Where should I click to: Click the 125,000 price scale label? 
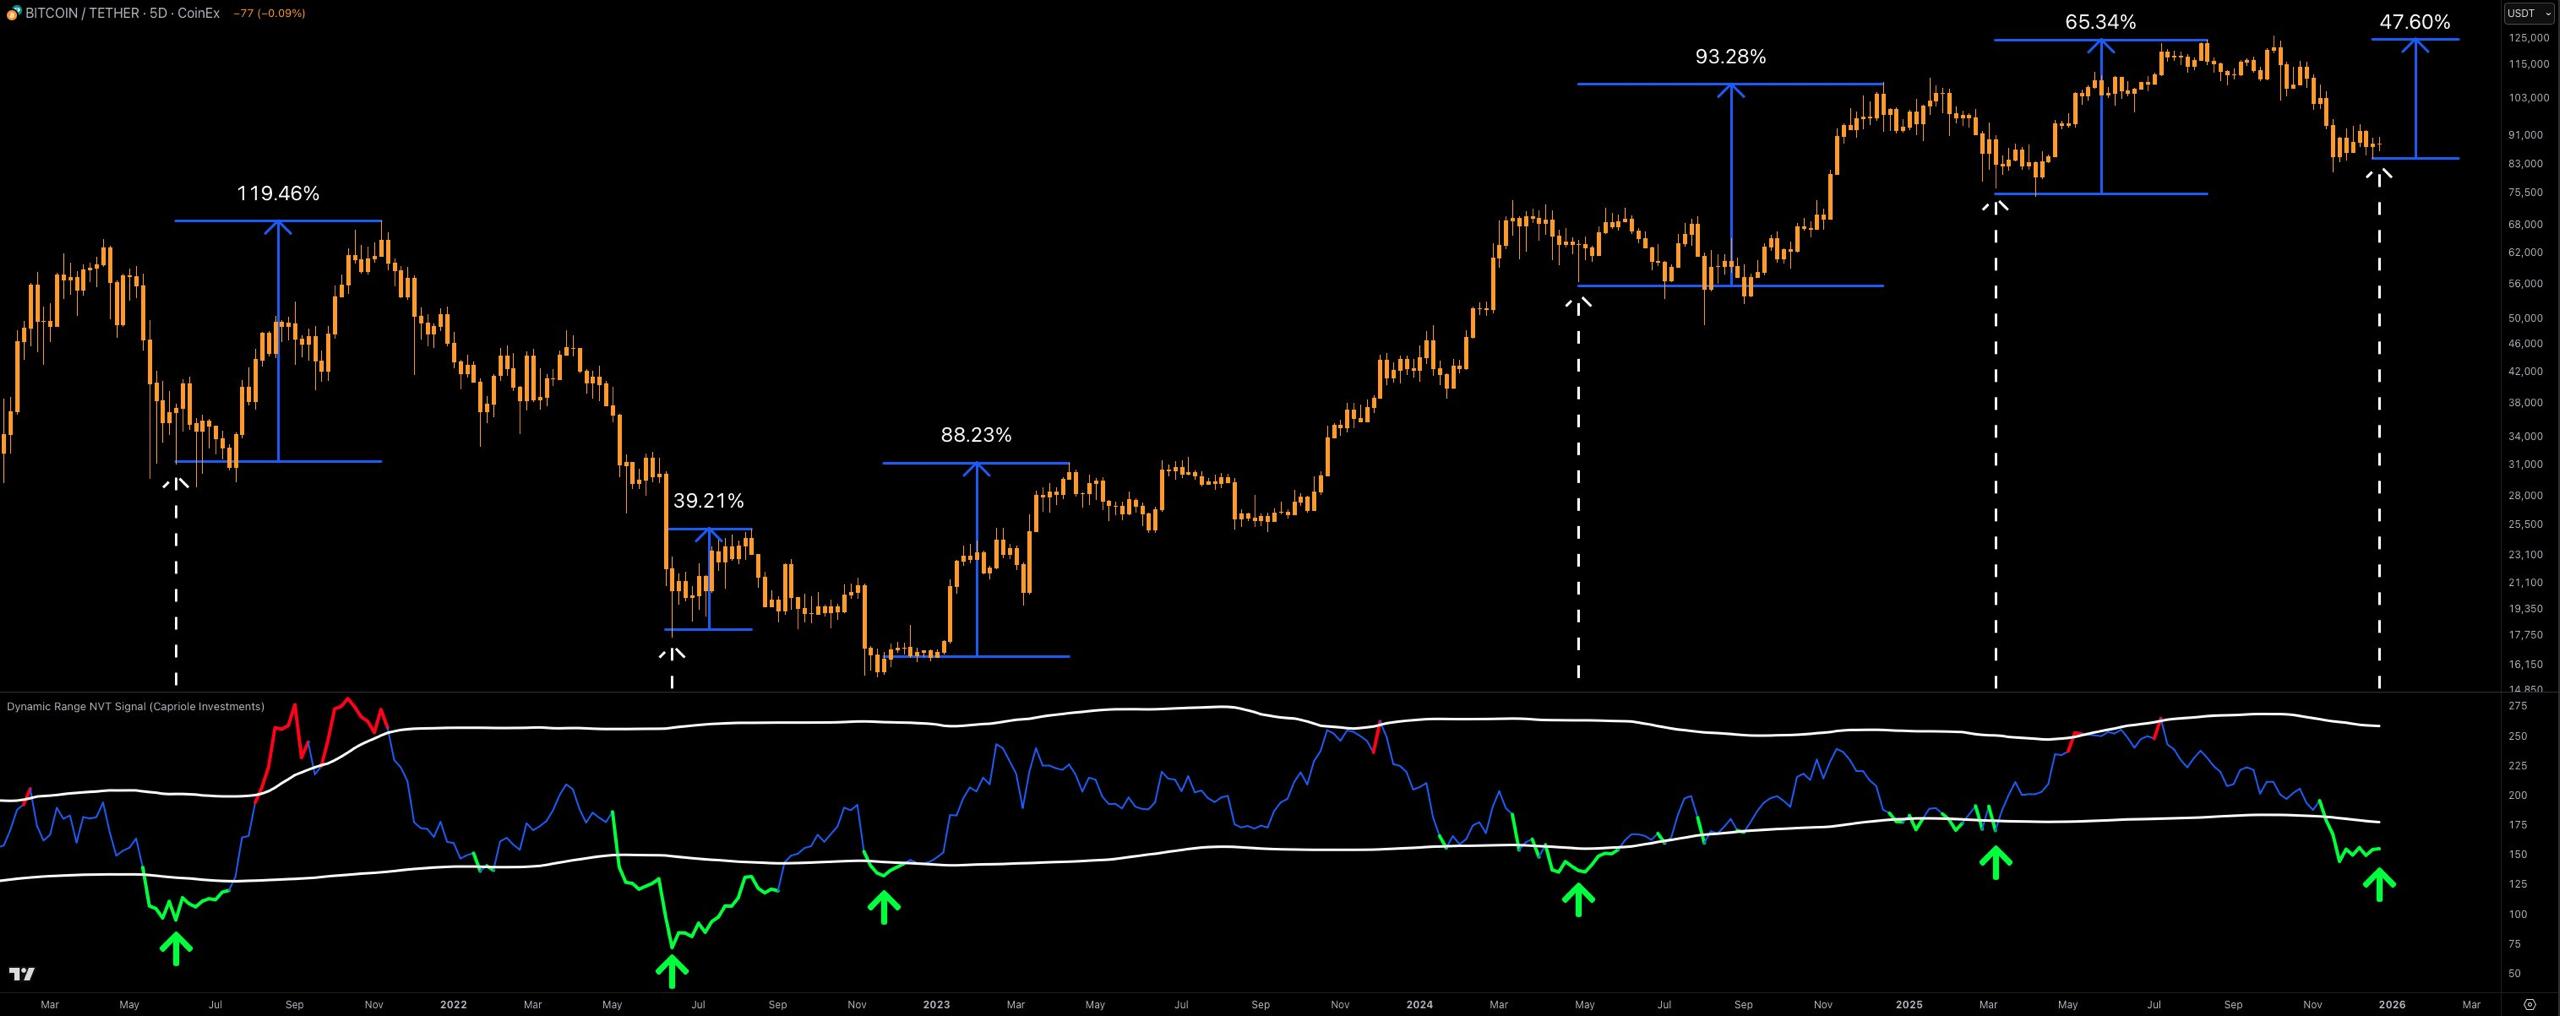click(x=2528, y=38)
